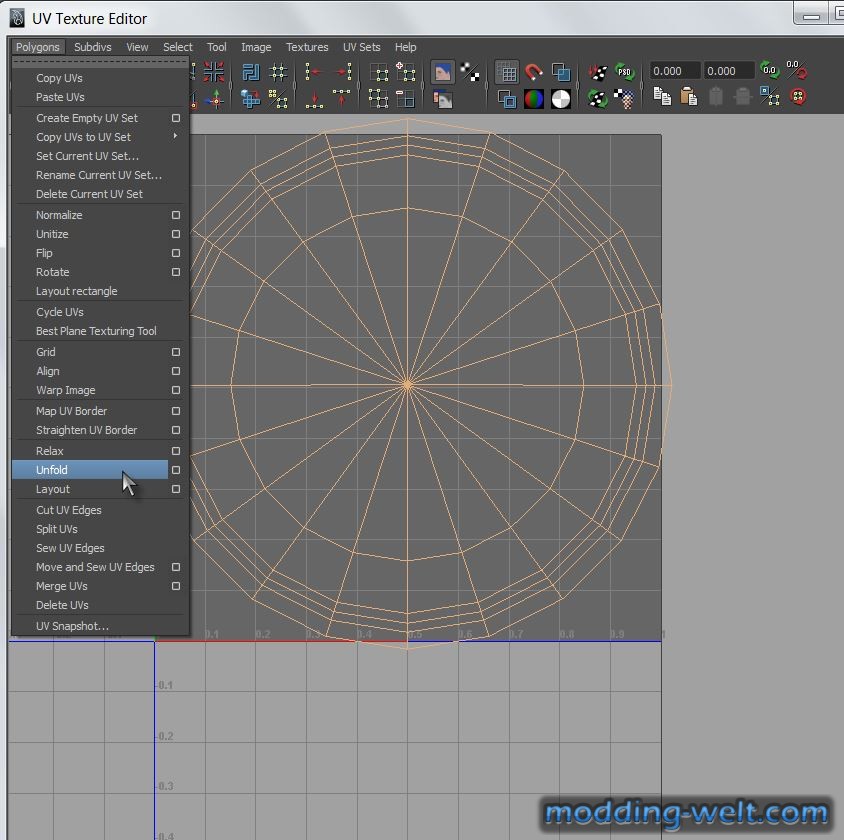844x840 pixels.
Task: Click the cube-to-cross Unfold toolbar icon
Action: pos(251,99)
